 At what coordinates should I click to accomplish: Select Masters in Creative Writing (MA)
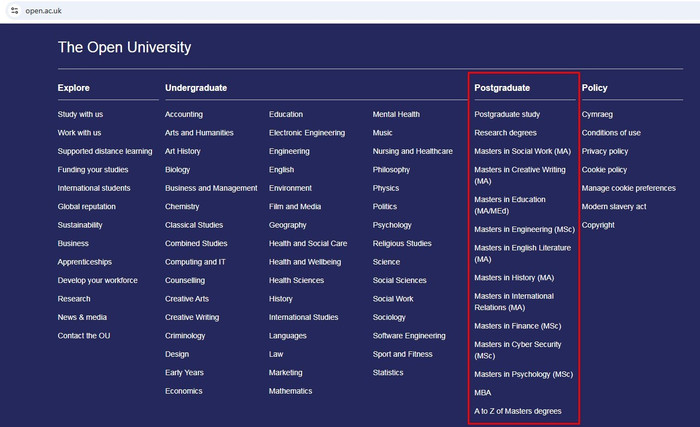click(520, 175)
